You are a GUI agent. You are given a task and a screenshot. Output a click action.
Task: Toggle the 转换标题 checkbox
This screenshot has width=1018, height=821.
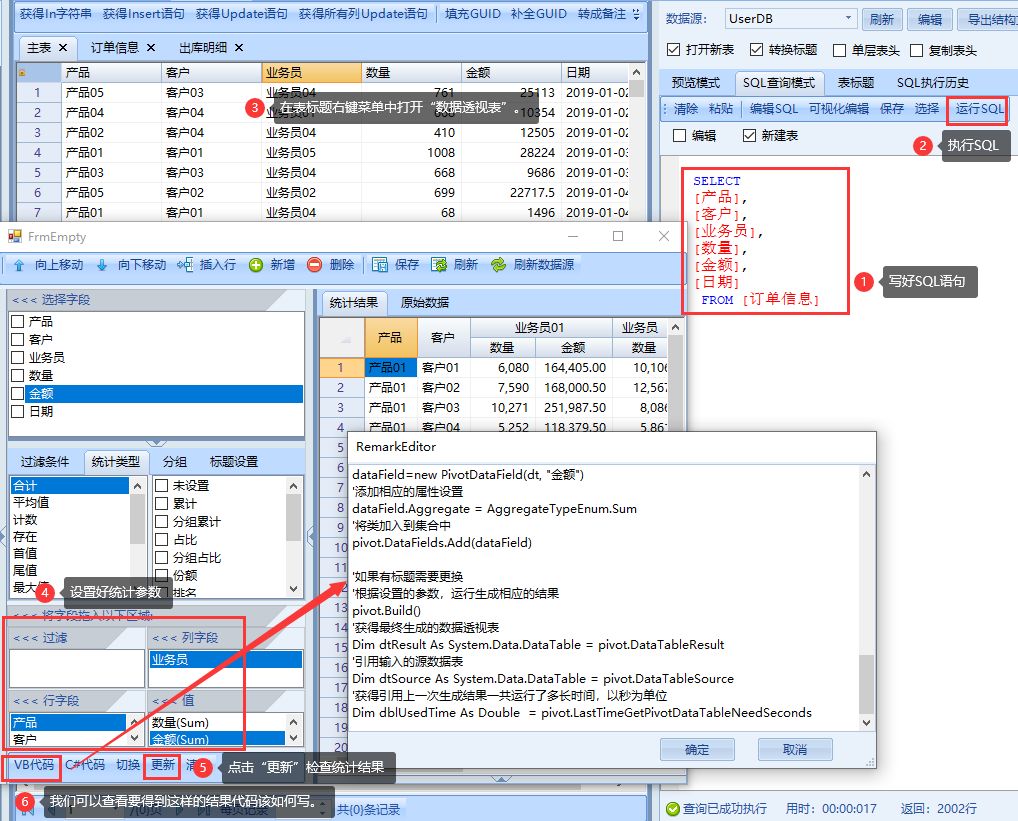(756, 50)
